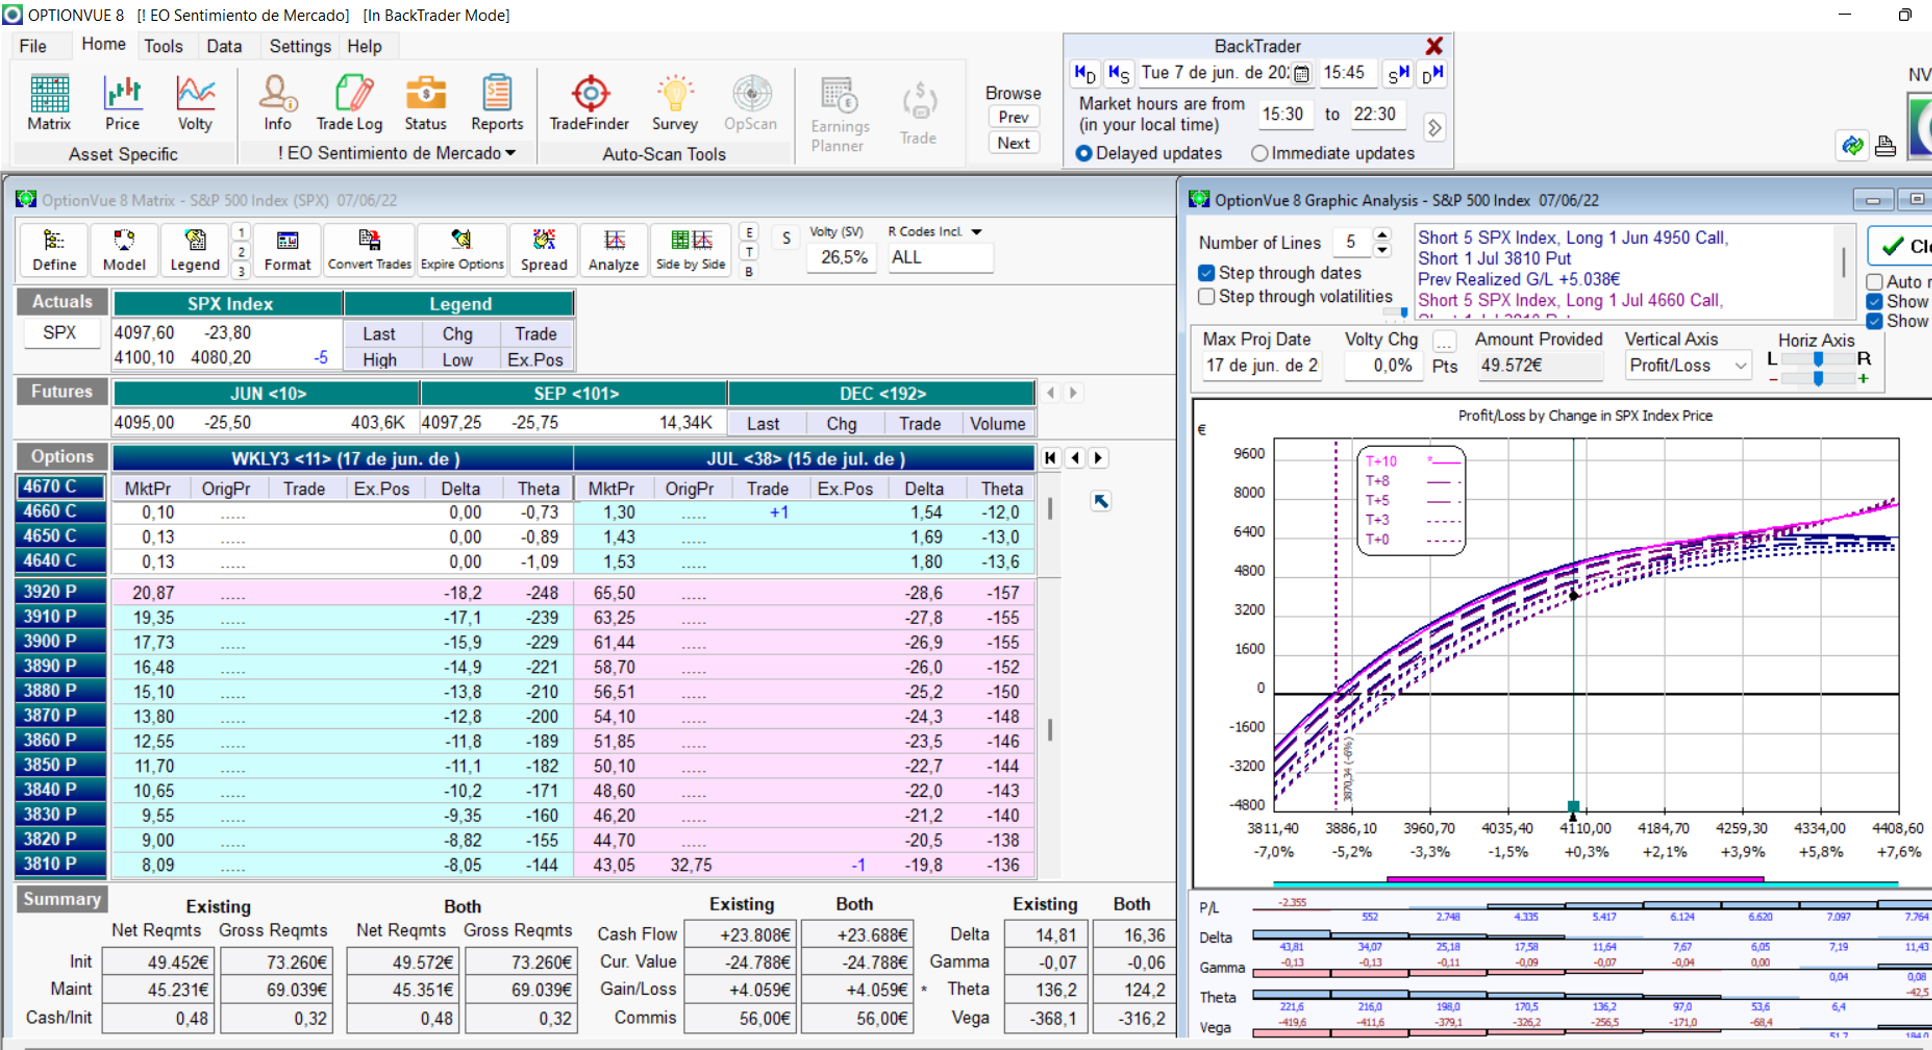Screen dimensions: 1932x1050
Task: Open the Earnings Planner
Action: 839,114
